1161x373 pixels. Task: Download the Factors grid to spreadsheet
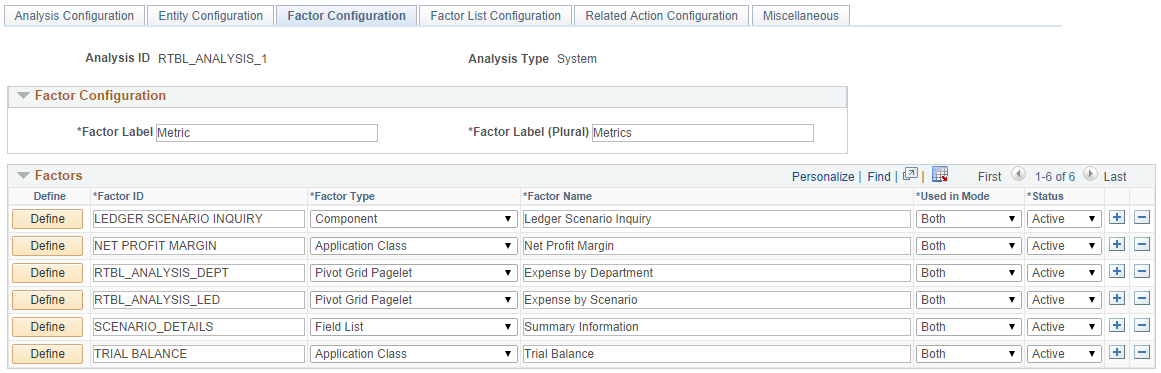point(940,175)
